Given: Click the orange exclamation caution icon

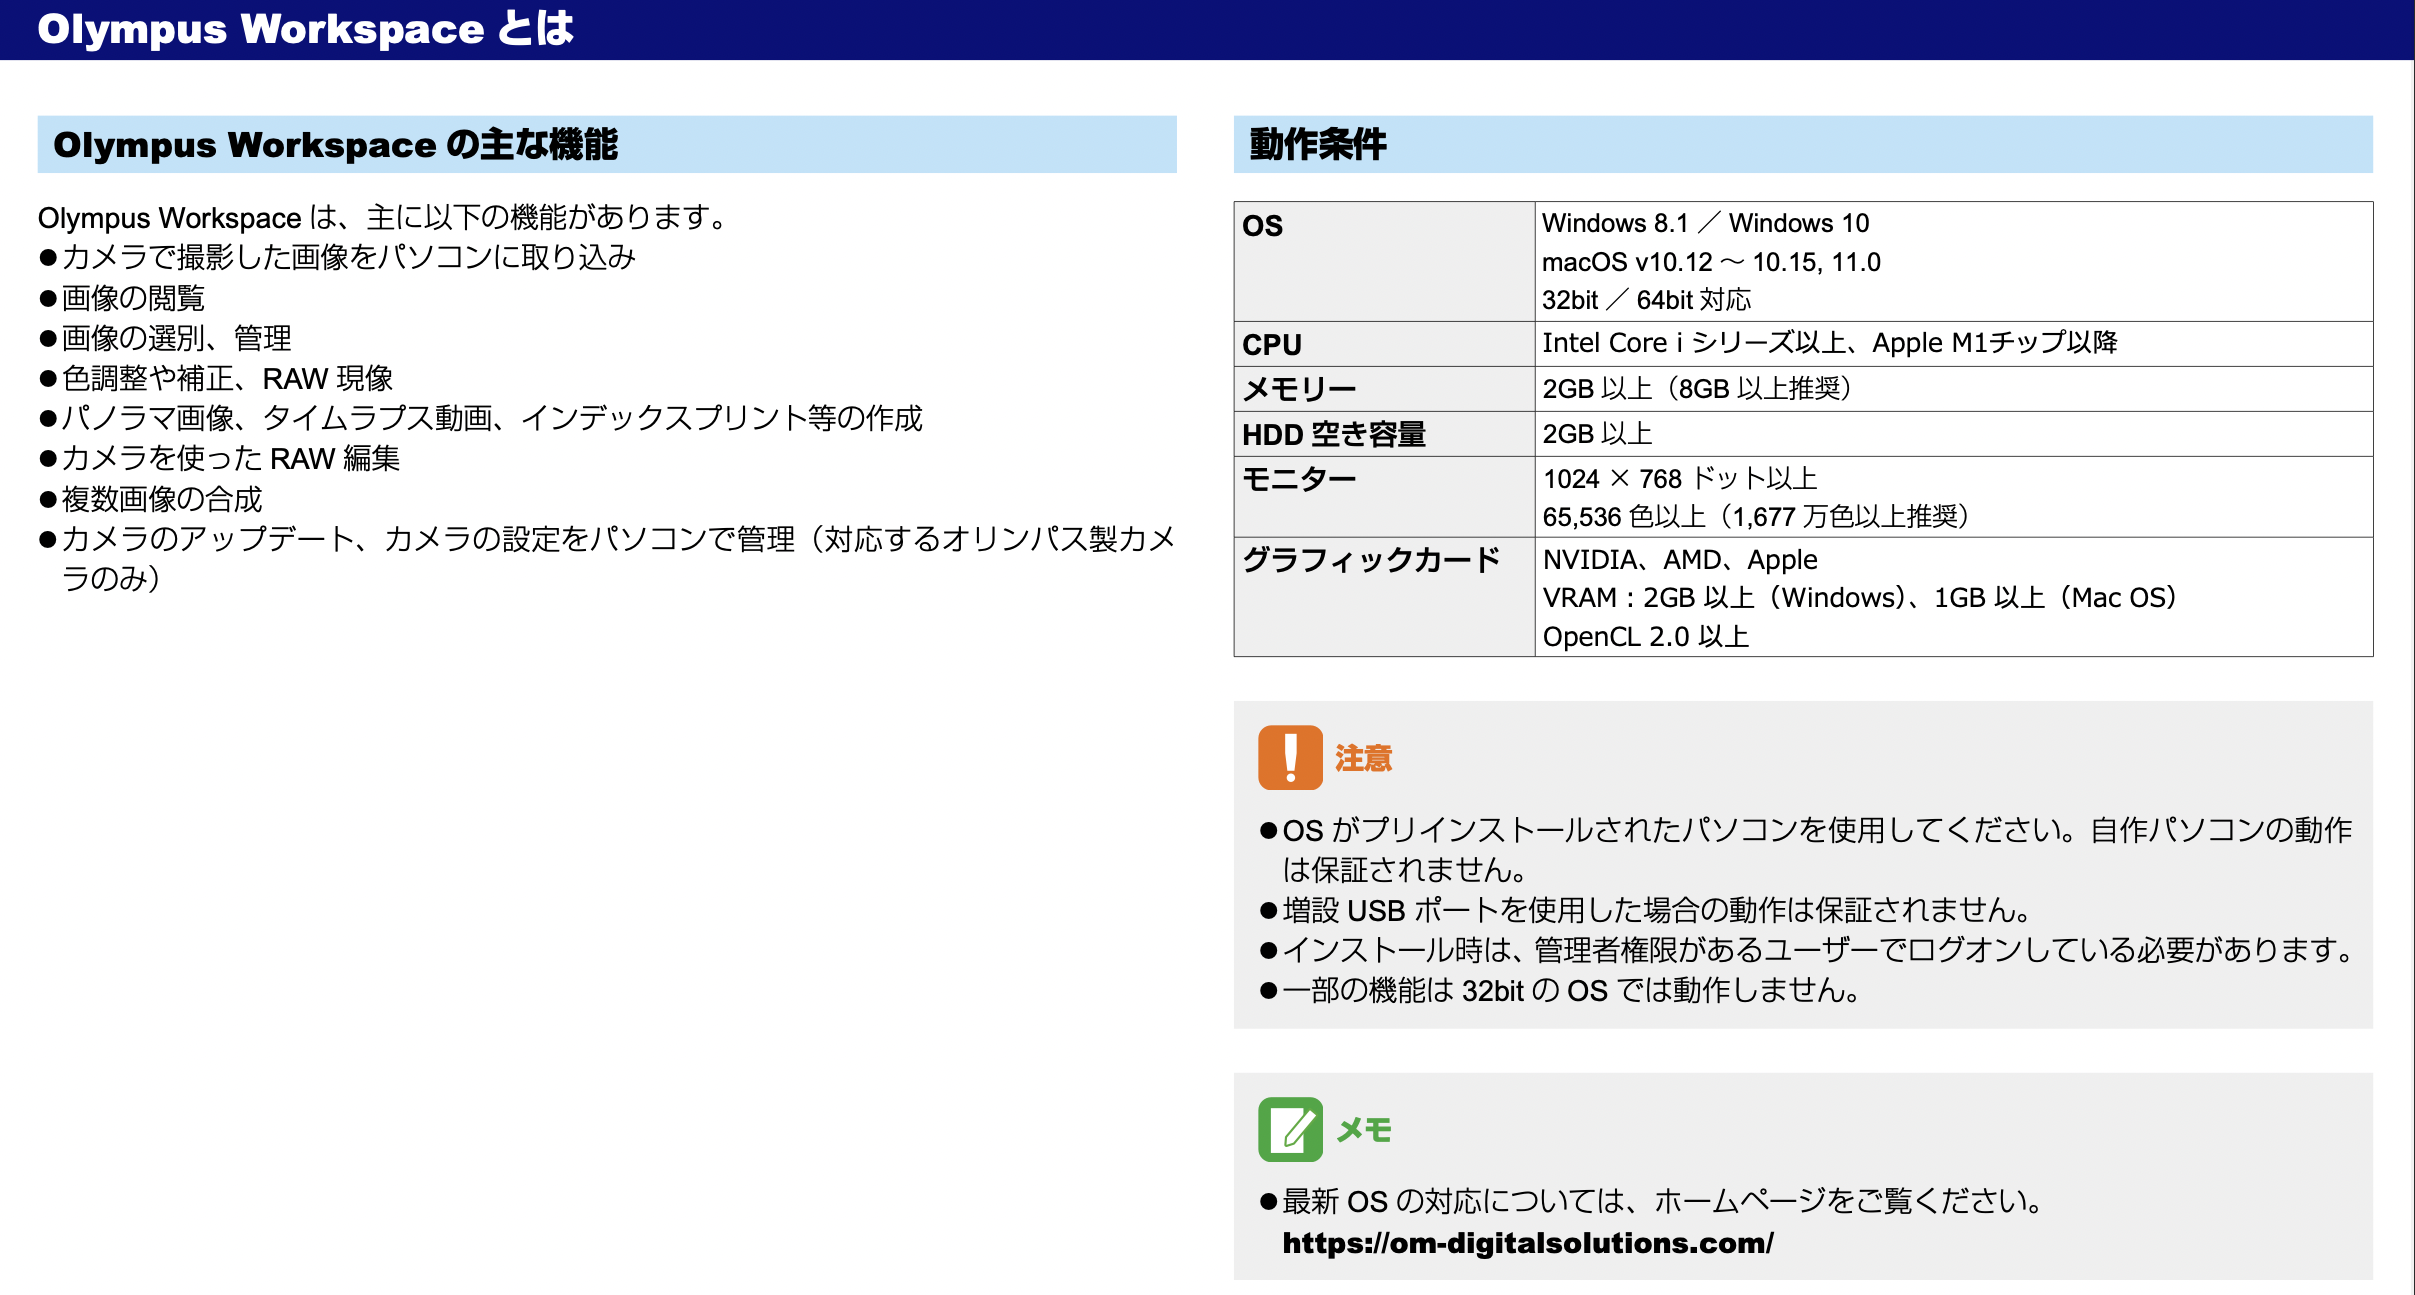Looking at the screenshot, I should tap(1290, 757).
